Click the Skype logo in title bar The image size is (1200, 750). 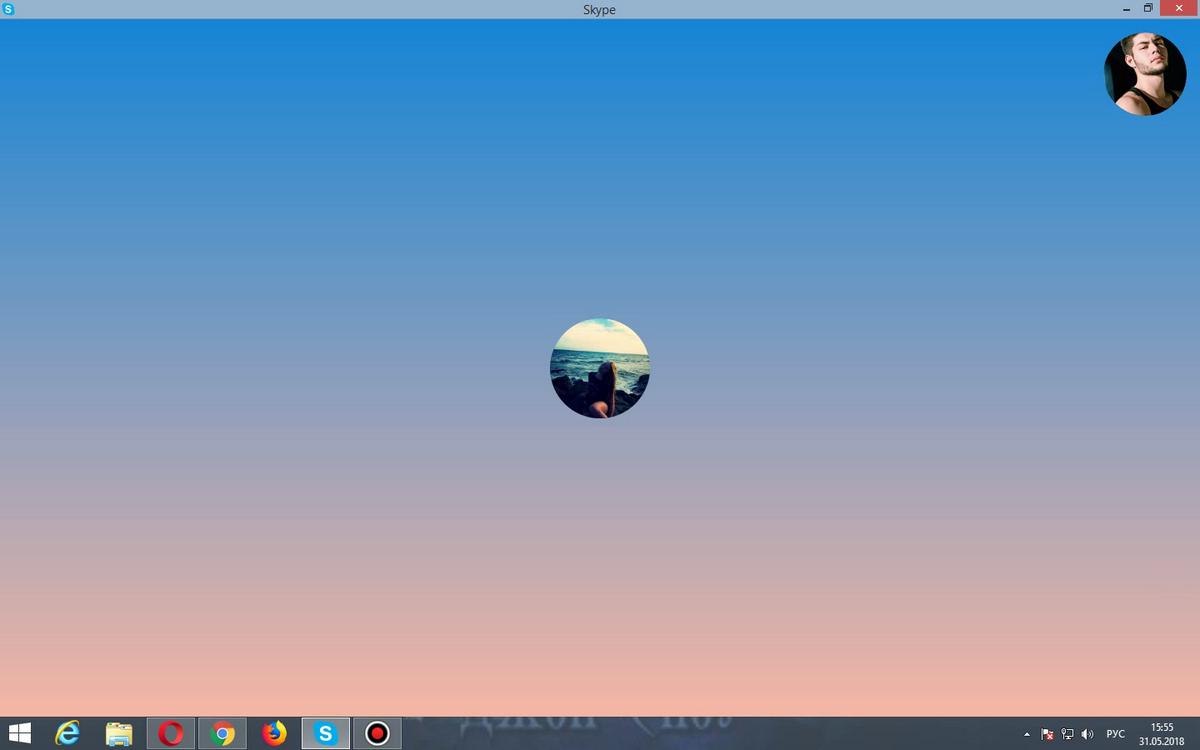coord(8,9)
